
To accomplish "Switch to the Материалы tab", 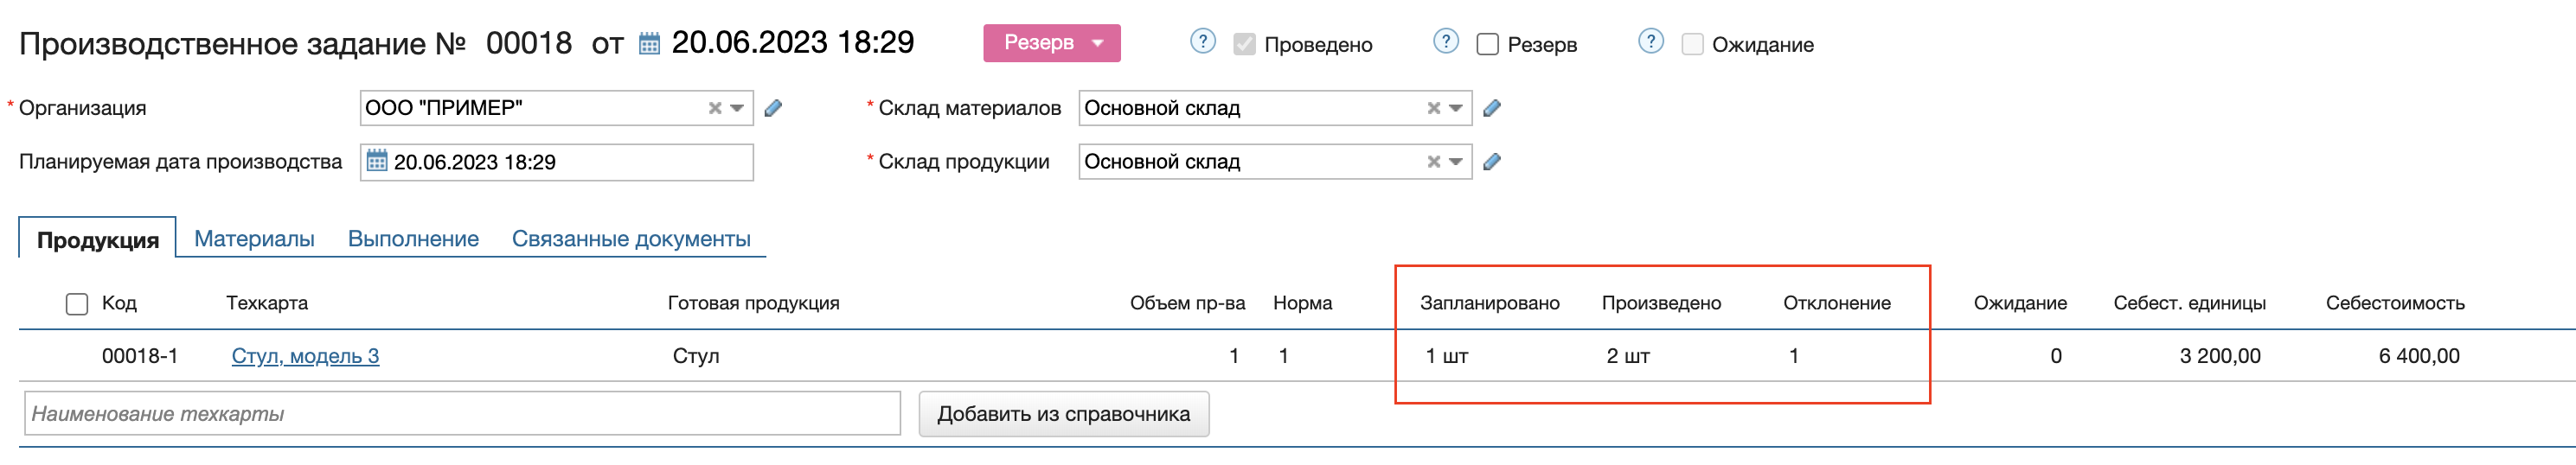I will (254, 239).
